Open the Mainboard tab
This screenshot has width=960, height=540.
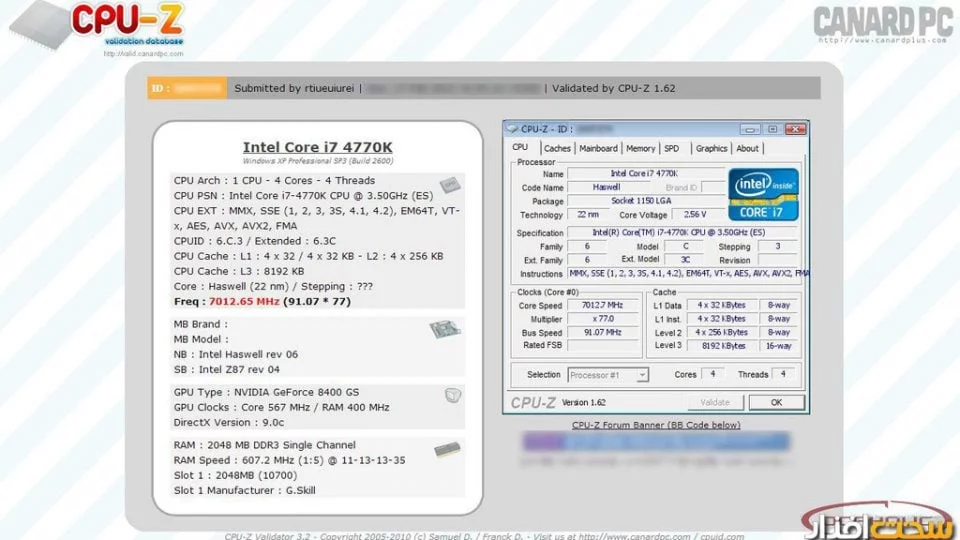click(x=598, y=148)
